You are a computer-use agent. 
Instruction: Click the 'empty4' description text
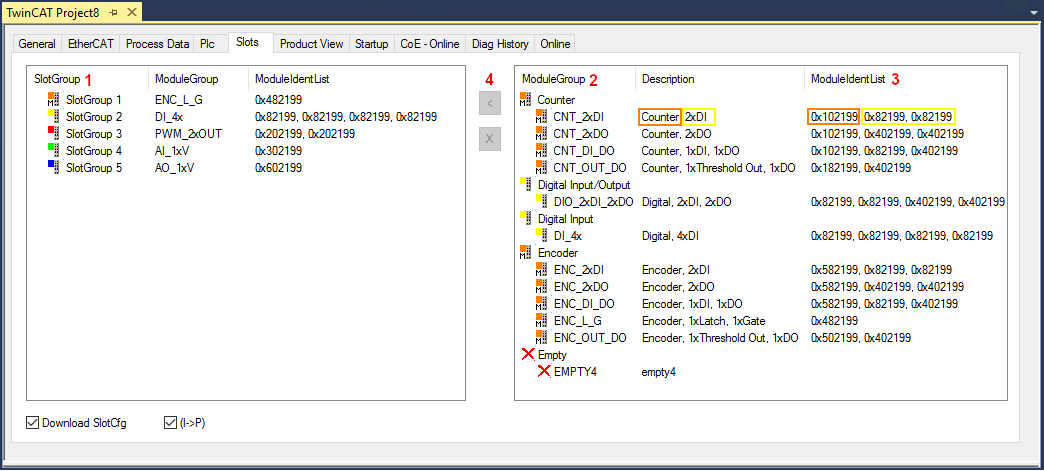[659, 372]
